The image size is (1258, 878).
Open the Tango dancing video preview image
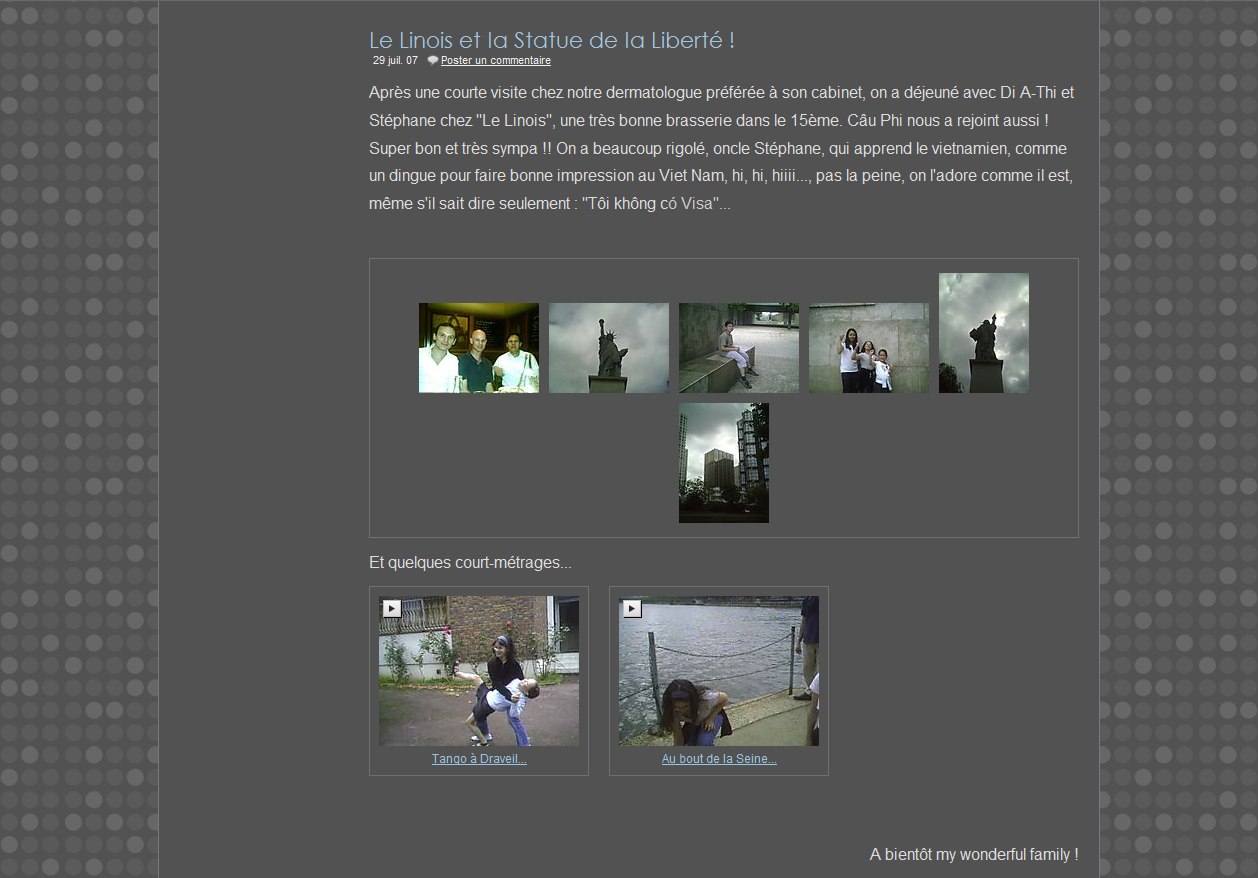(479, 671)
